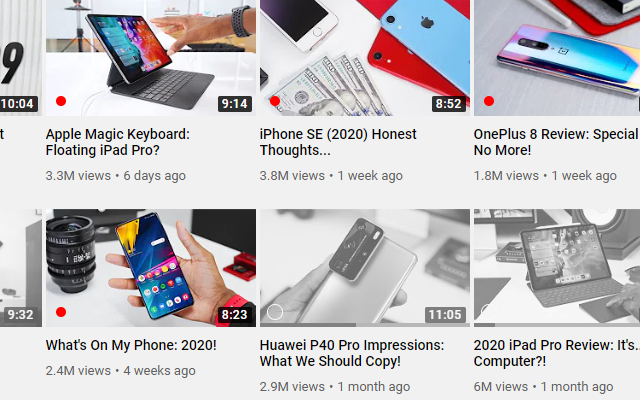Open 'What's On My Phone: 2020!' title link
640x400 pixels.
pos(131,345)
